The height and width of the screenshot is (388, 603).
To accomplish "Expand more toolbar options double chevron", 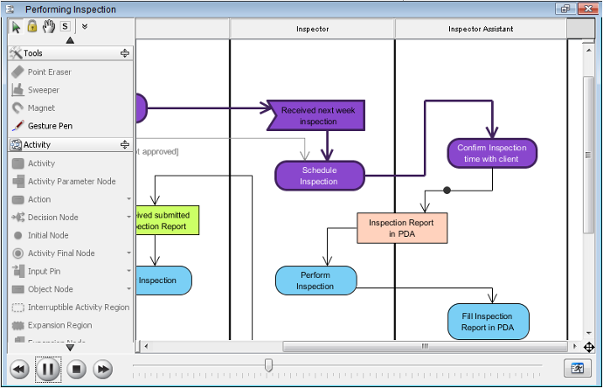I will point(85,27).
